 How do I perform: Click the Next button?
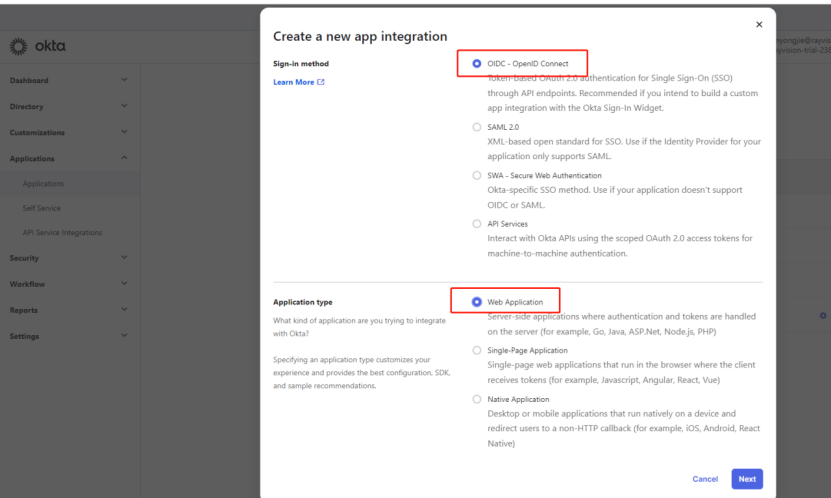pyautogui.click(x=747, y=479)
